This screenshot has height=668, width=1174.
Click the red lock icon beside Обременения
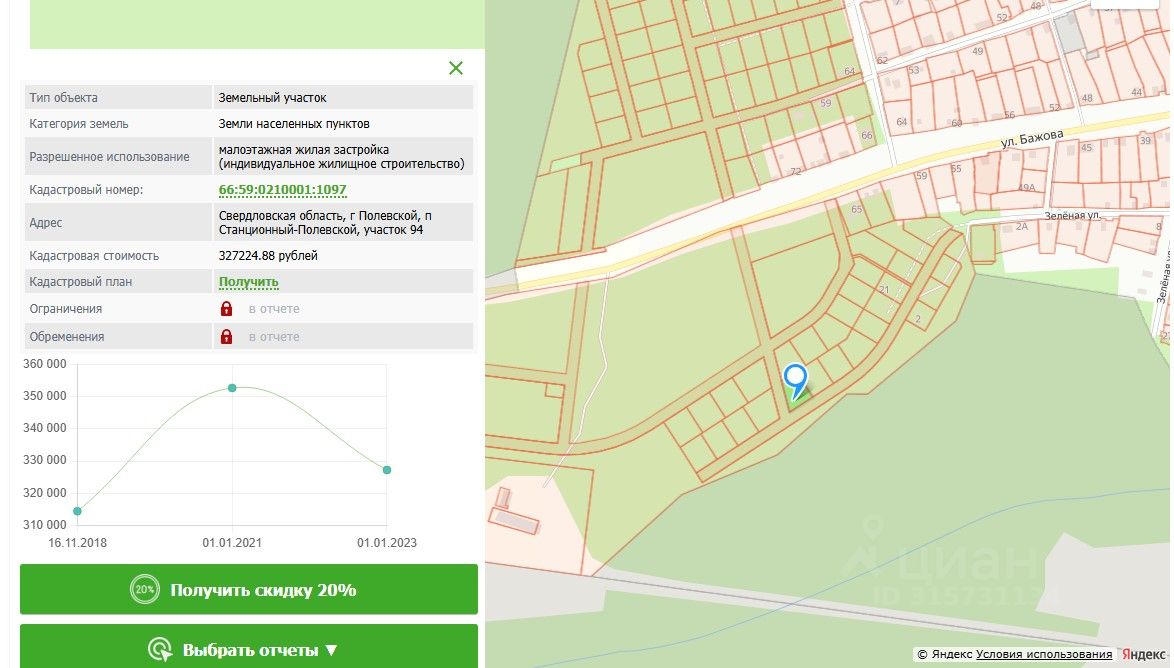tap(227, 337)
